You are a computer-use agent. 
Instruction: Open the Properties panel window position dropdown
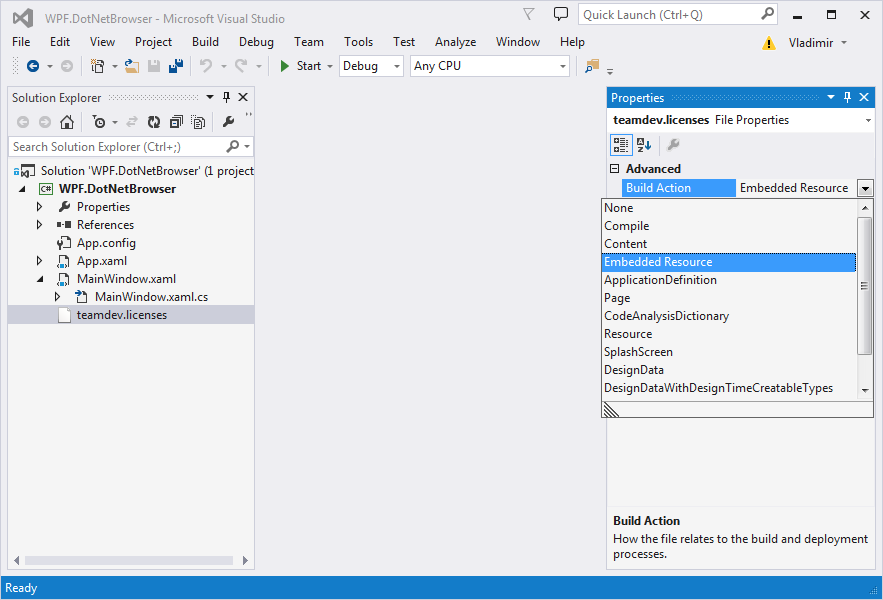[x=831, y=97]
